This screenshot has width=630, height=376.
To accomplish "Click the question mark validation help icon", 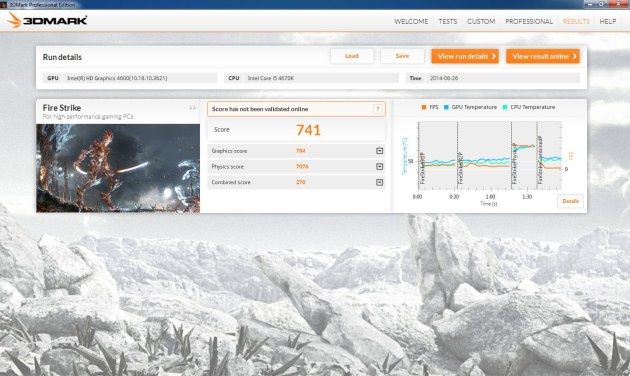I will [378, 109].
